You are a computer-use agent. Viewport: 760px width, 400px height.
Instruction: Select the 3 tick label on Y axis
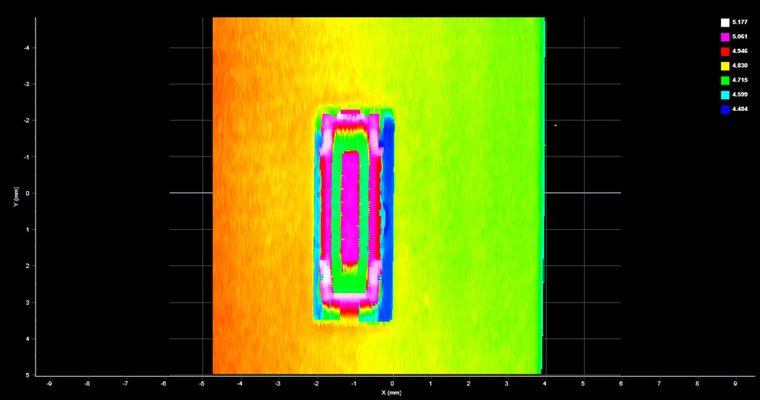click(29, 303)
